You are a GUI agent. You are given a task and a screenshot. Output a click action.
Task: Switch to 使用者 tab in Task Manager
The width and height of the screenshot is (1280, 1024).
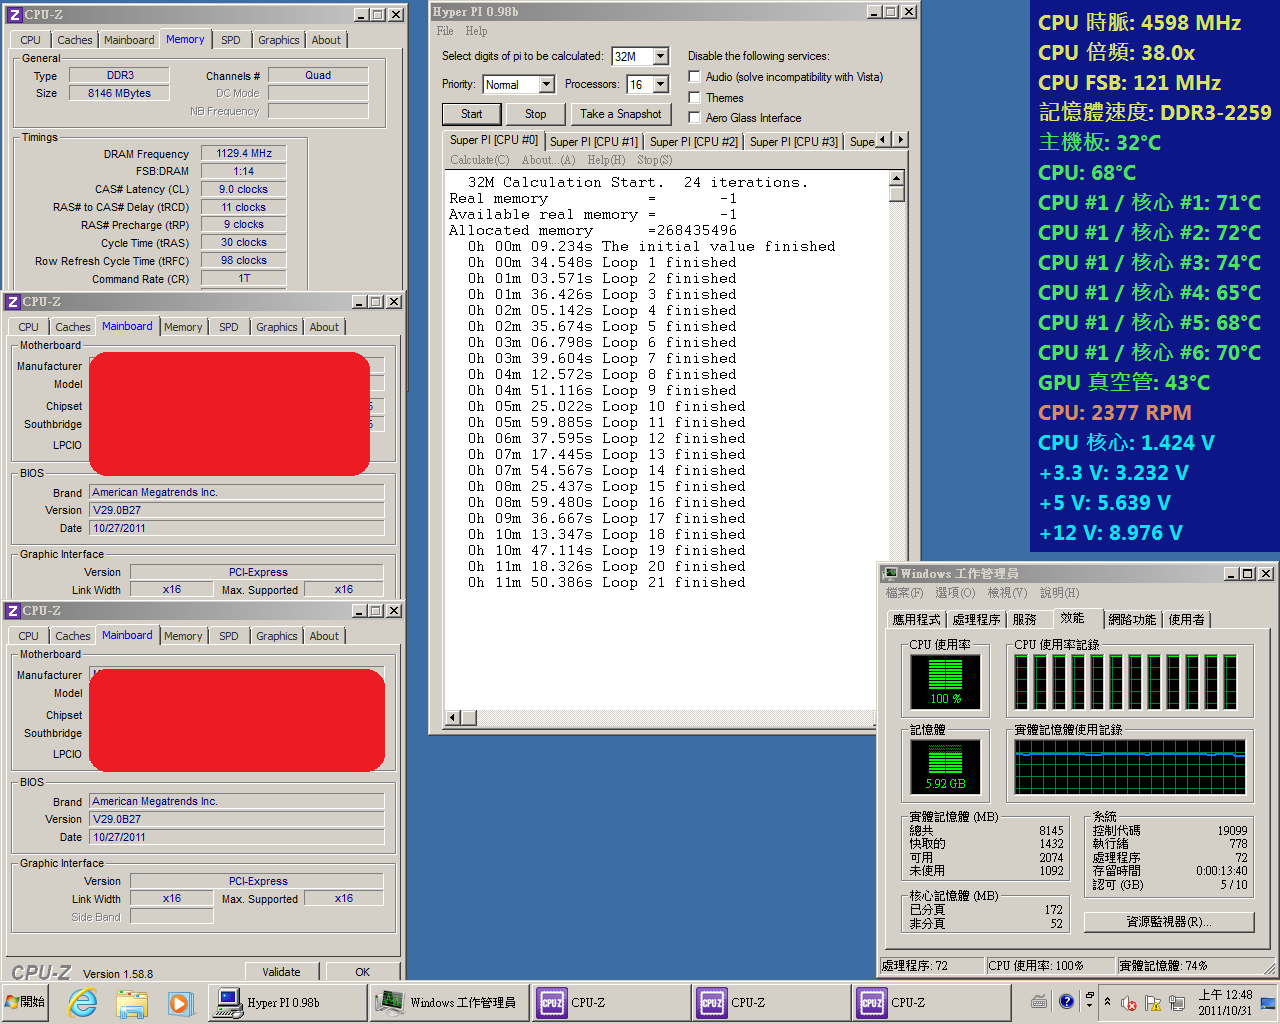1187,620
